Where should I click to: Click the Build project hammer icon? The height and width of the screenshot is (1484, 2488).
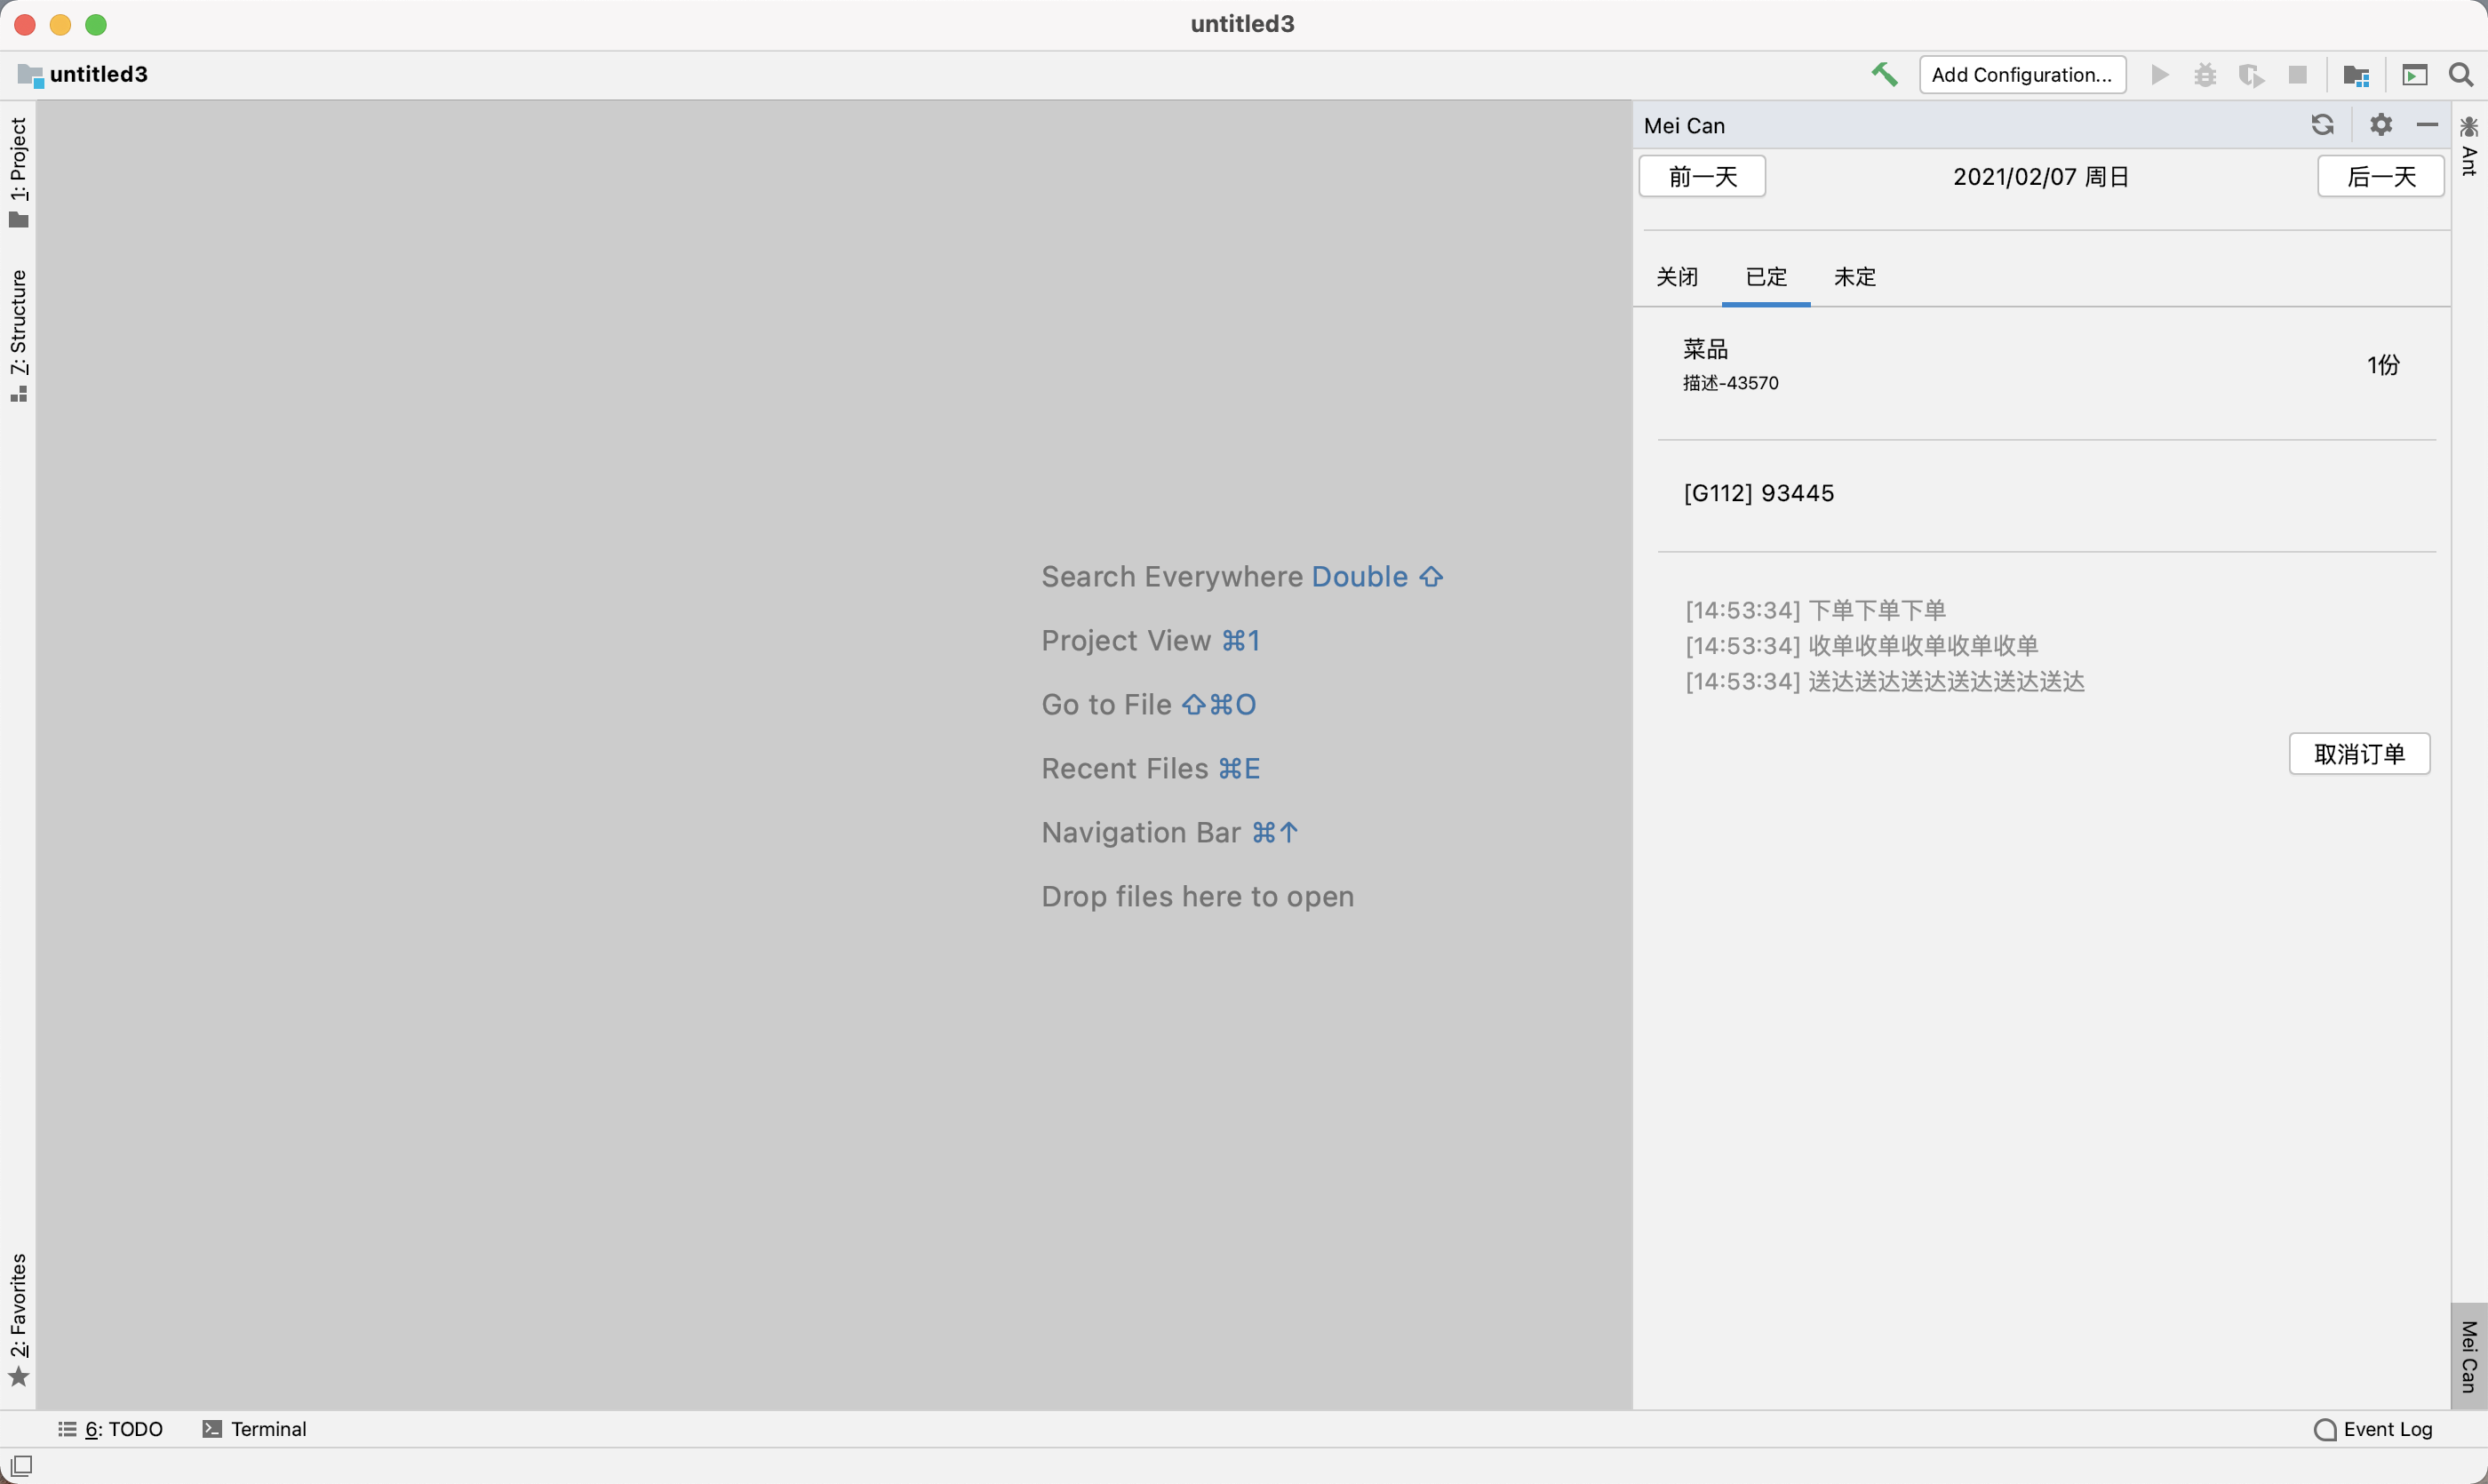pos(1884,75)
